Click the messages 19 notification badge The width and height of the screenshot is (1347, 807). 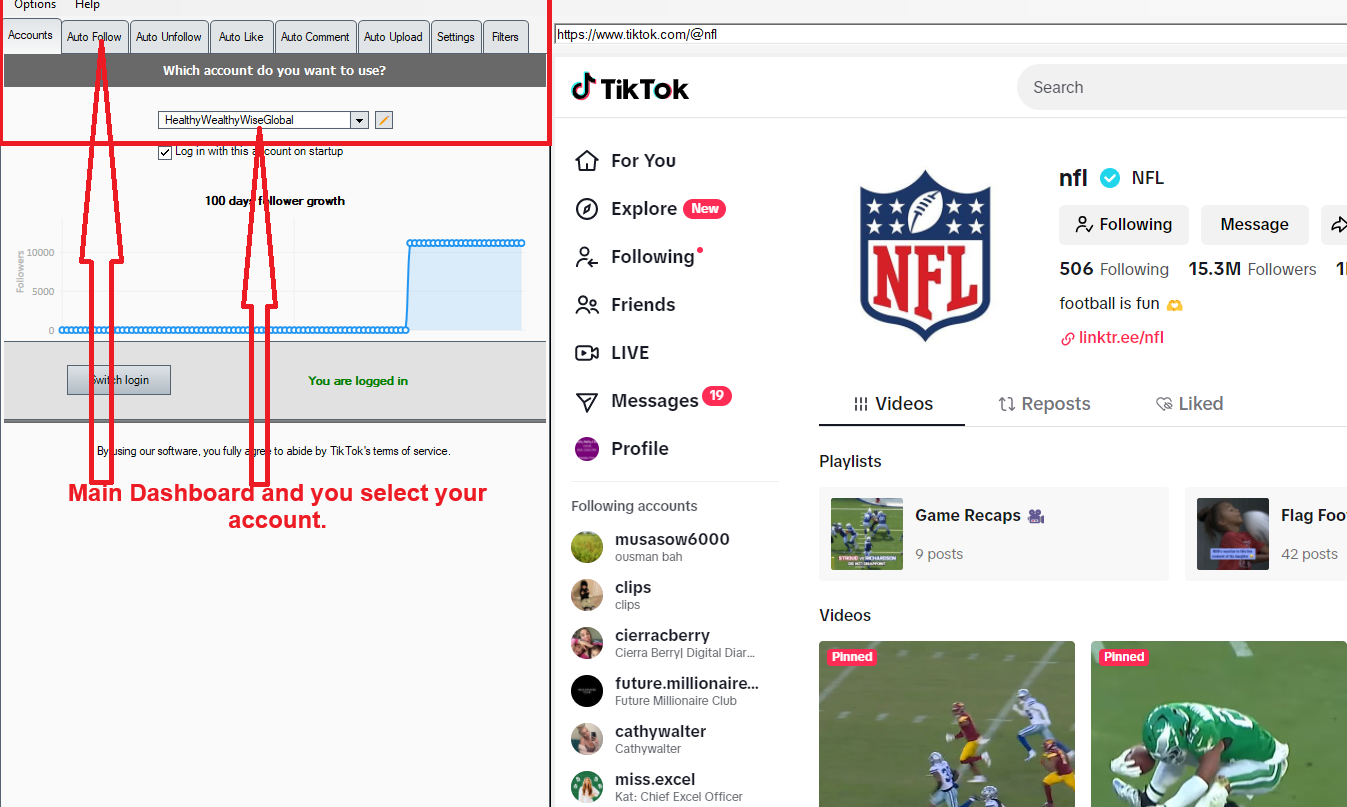pos(717,396)
